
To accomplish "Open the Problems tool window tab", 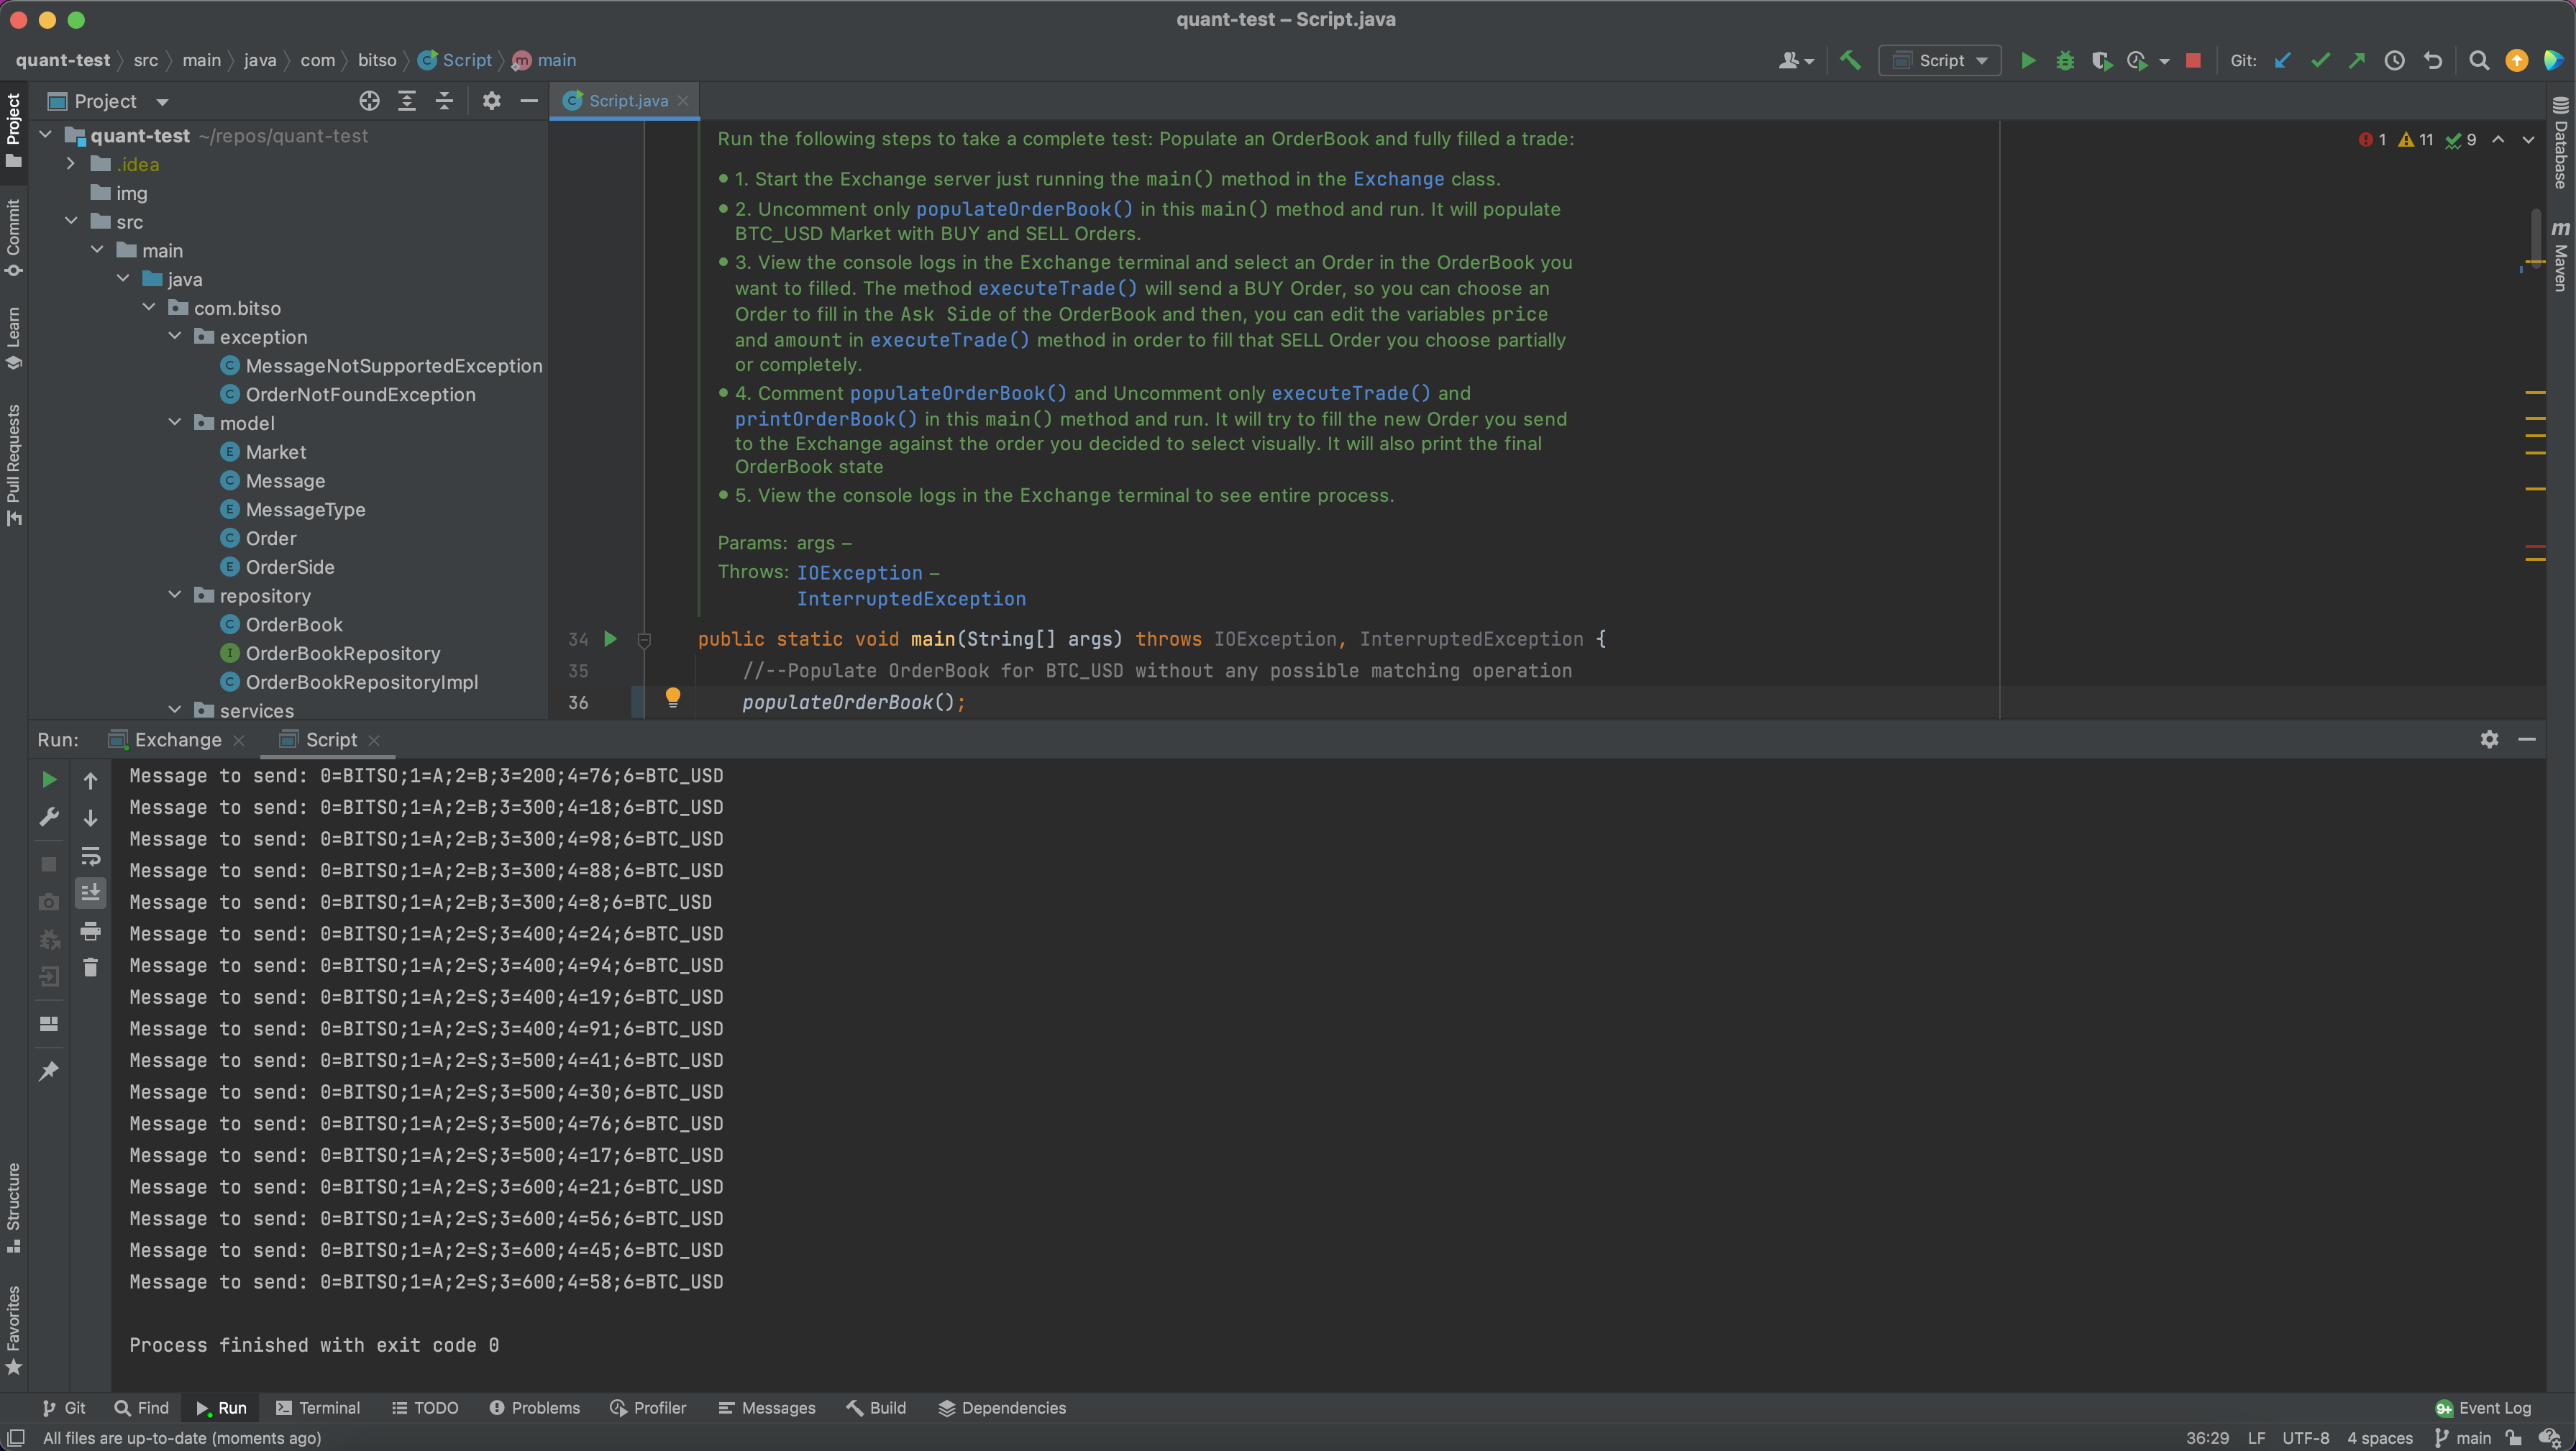I will click(535, 1408).
